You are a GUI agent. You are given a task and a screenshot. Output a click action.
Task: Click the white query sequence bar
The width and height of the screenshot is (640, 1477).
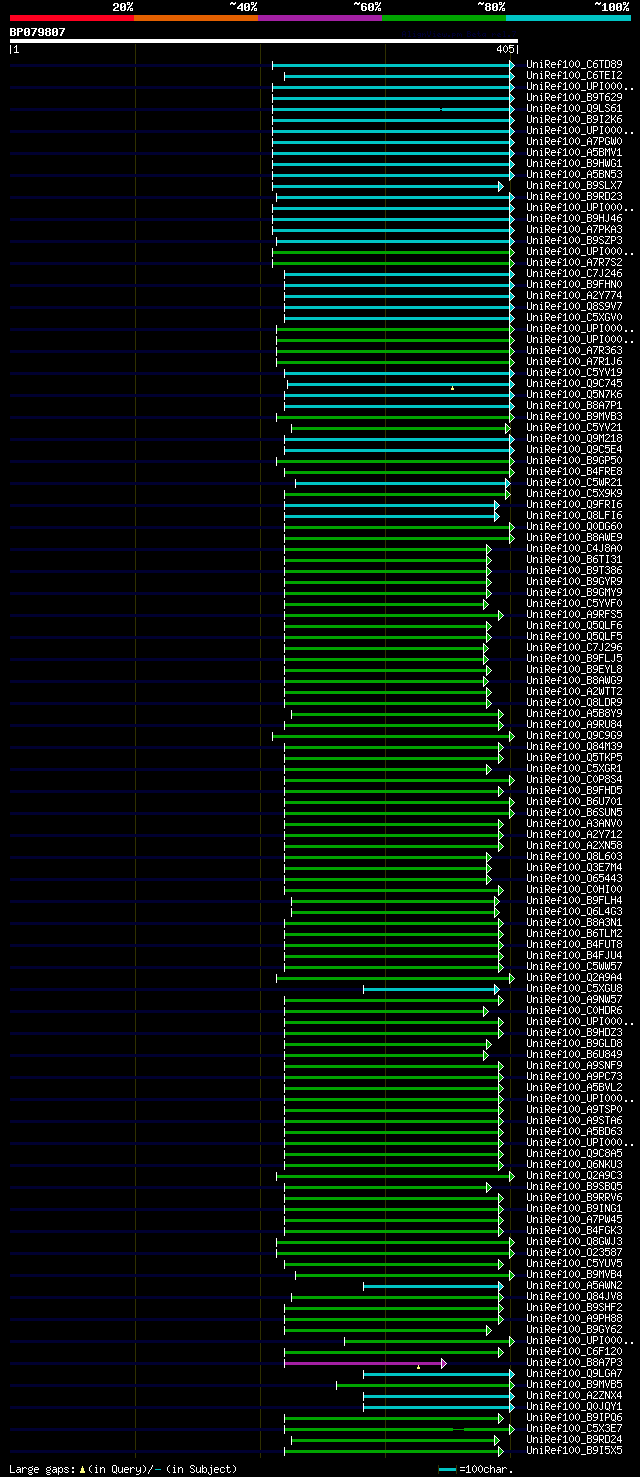click(263, 41)
